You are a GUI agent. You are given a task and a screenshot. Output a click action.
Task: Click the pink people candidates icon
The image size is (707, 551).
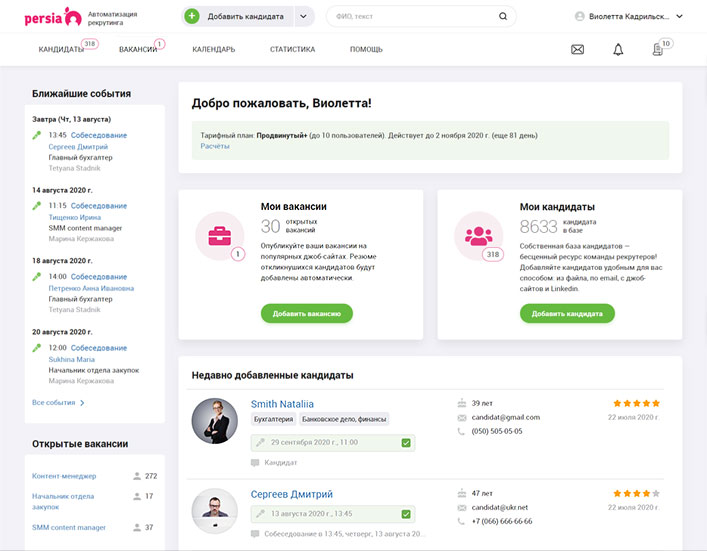[x=478, y=236]
